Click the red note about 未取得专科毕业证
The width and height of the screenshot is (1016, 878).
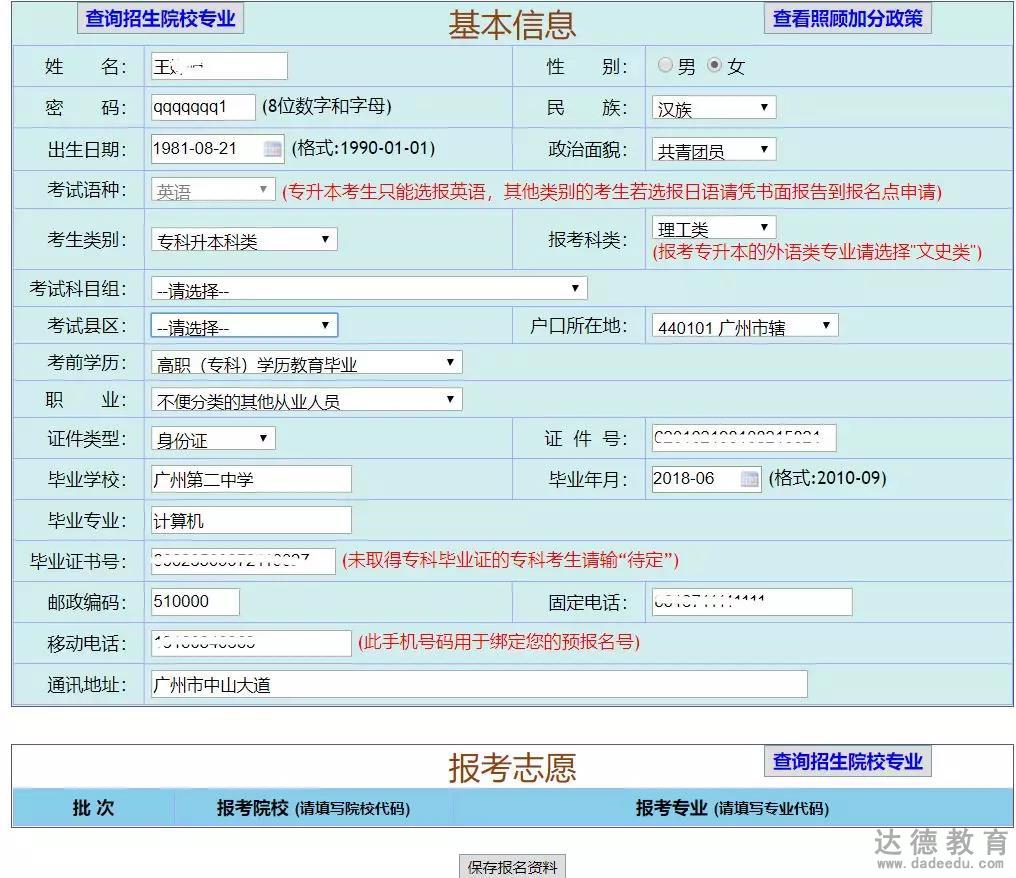(x=511, y=560)
